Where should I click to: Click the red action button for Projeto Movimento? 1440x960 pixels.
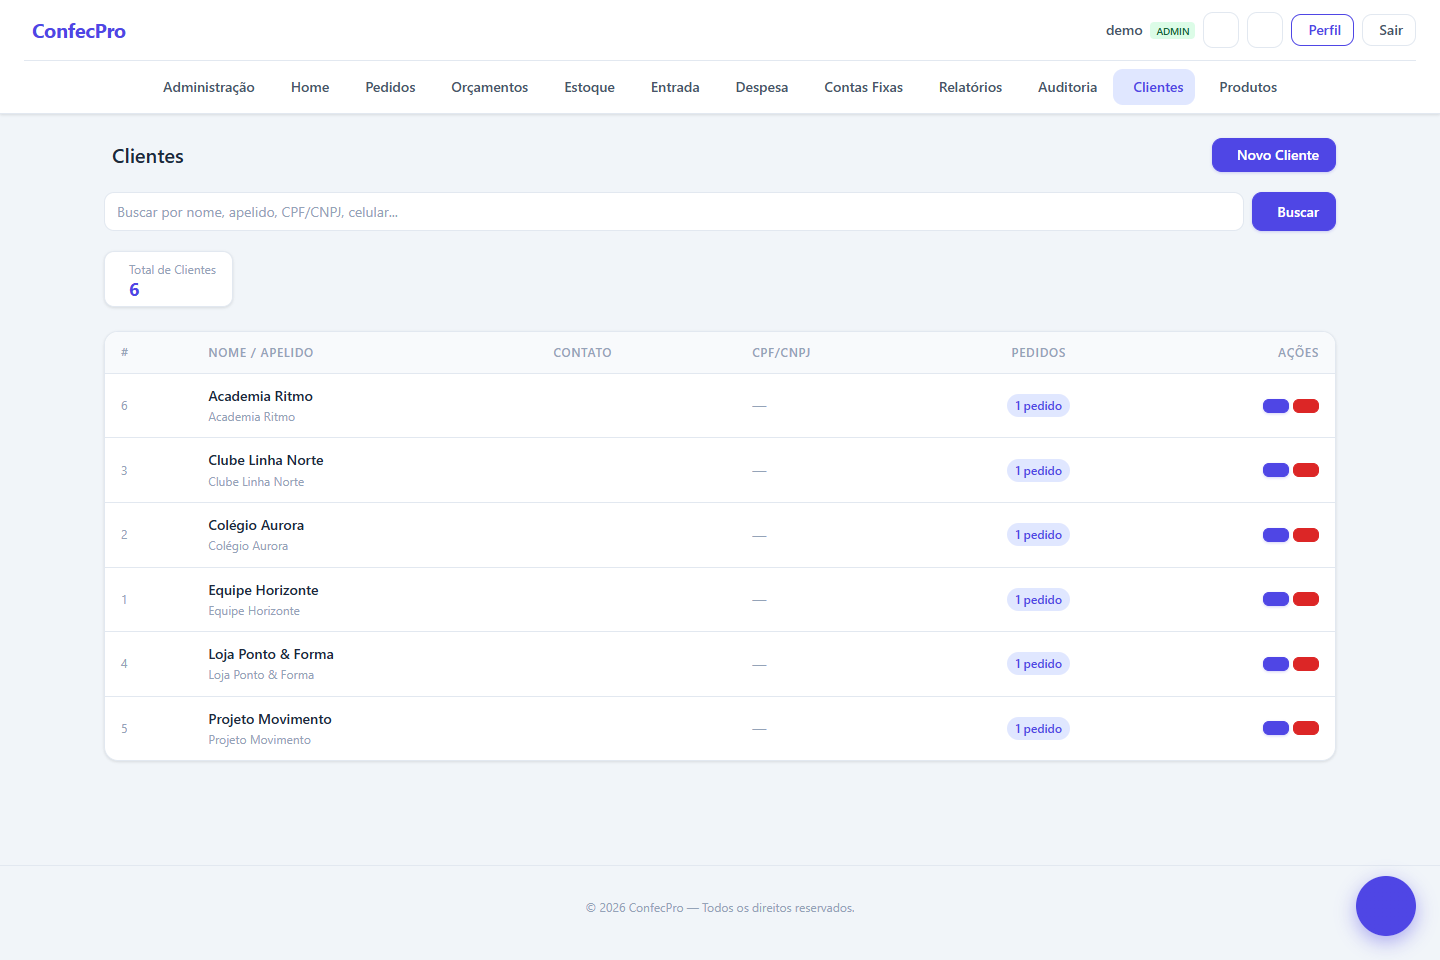(1306, 728)
